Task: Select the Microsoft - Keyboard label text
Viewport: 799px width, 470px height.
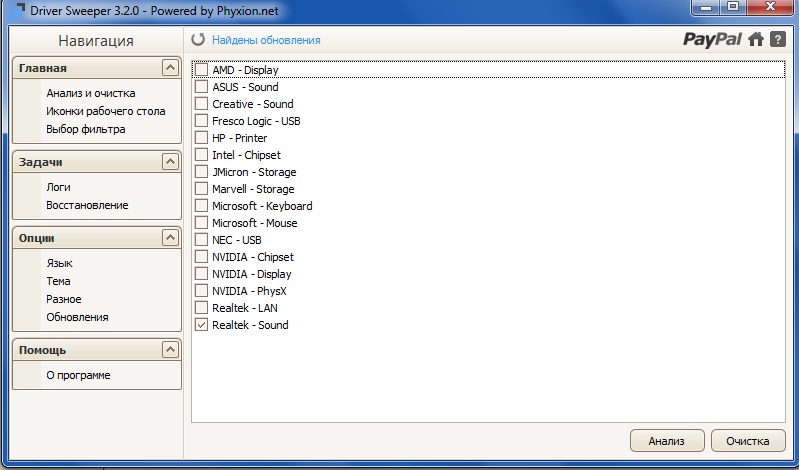Action: pos(262,205)
